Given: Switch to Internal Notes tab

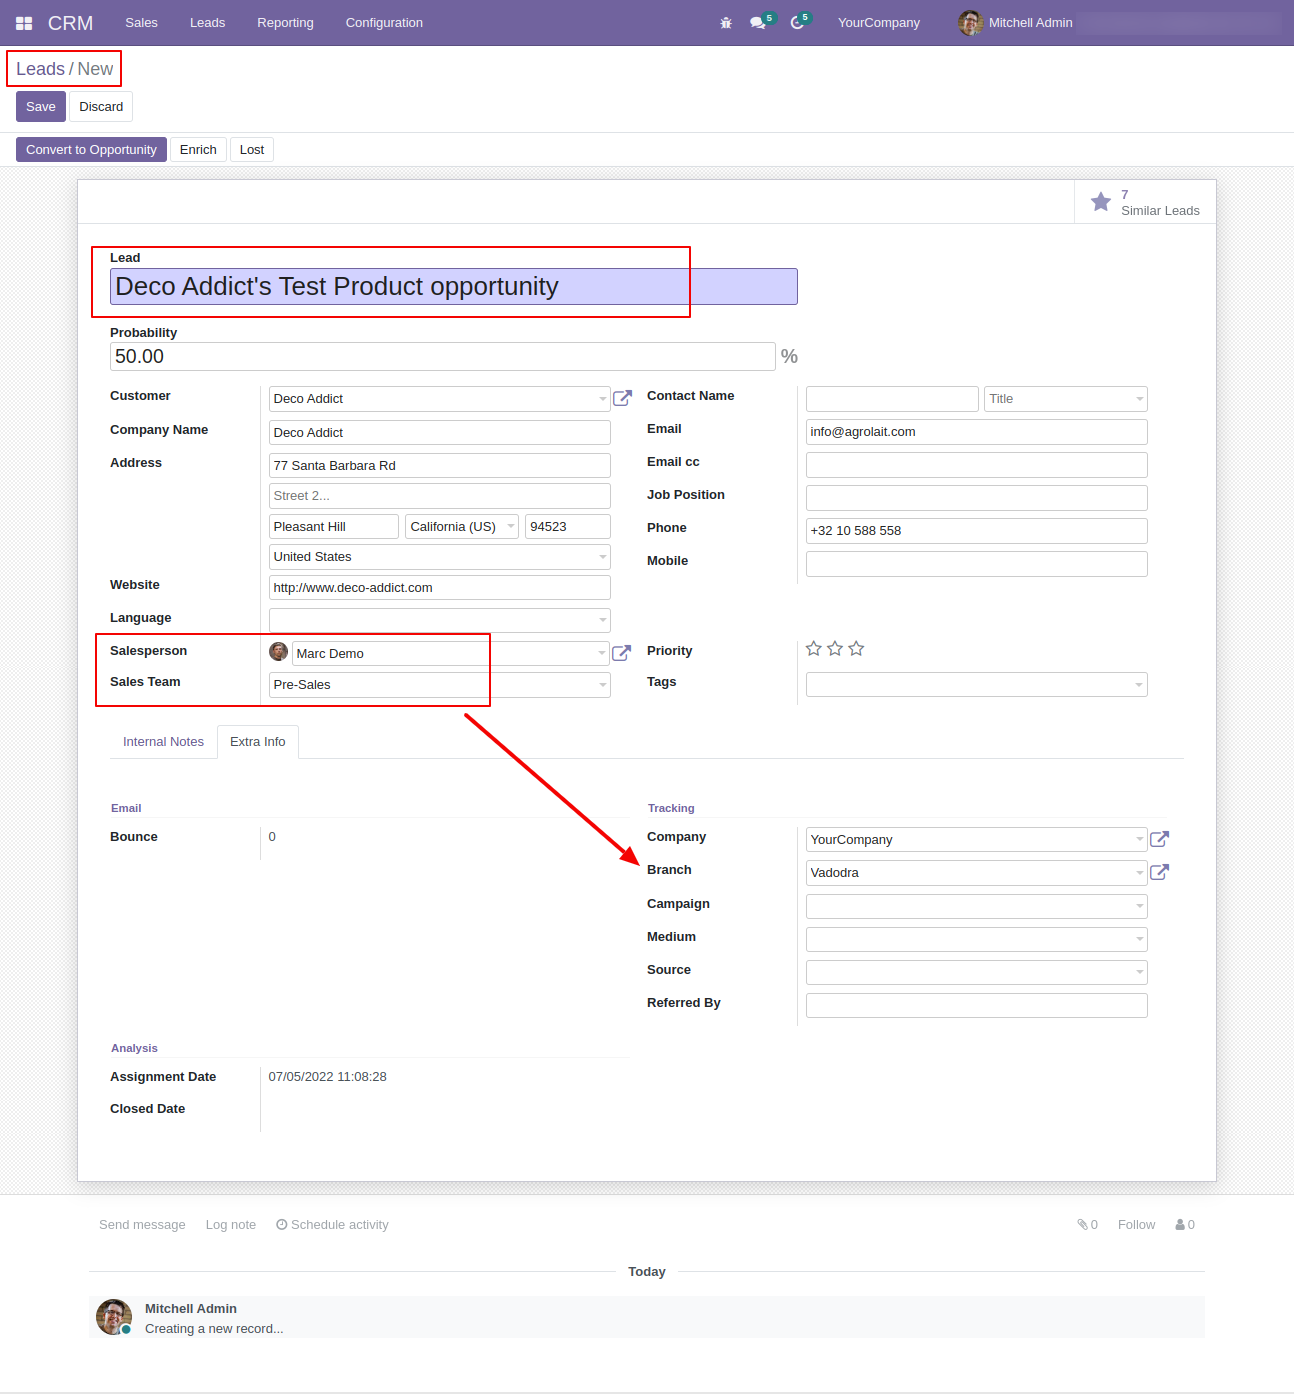Looking at the screenshot, I should pos(163,742).
